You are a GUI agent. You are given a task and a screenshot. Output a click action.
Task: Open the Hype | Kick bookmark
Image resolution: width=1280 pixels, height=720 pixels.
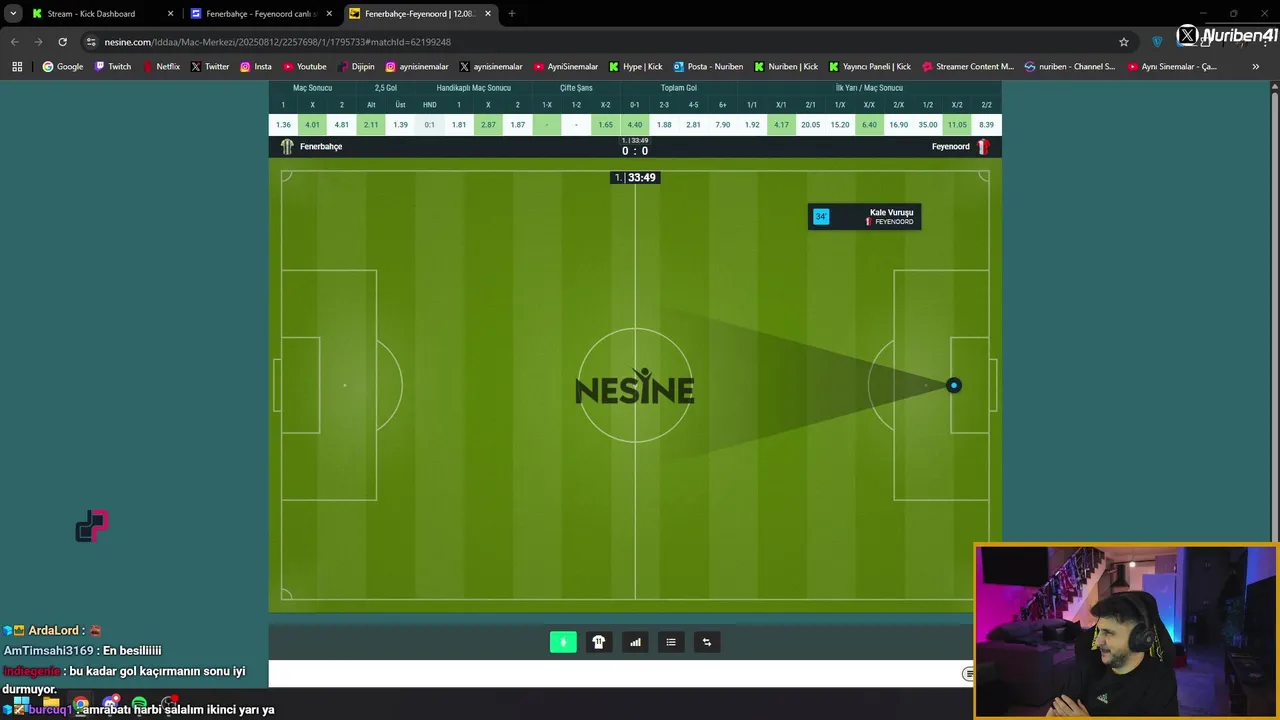click(636, 66)
